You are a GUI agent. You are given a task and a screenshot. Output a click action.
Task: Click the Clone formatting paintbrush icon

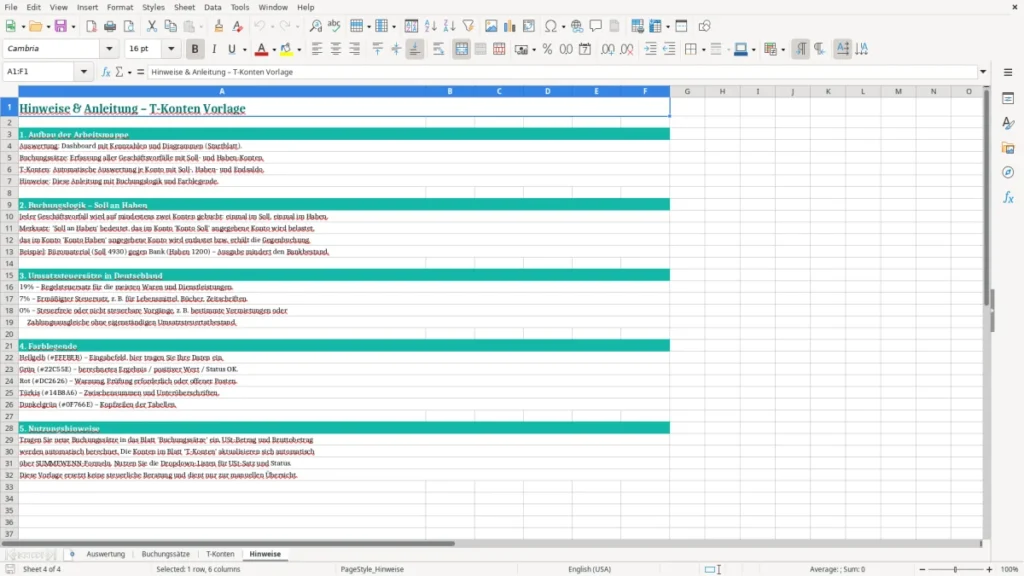click(219, 26)
